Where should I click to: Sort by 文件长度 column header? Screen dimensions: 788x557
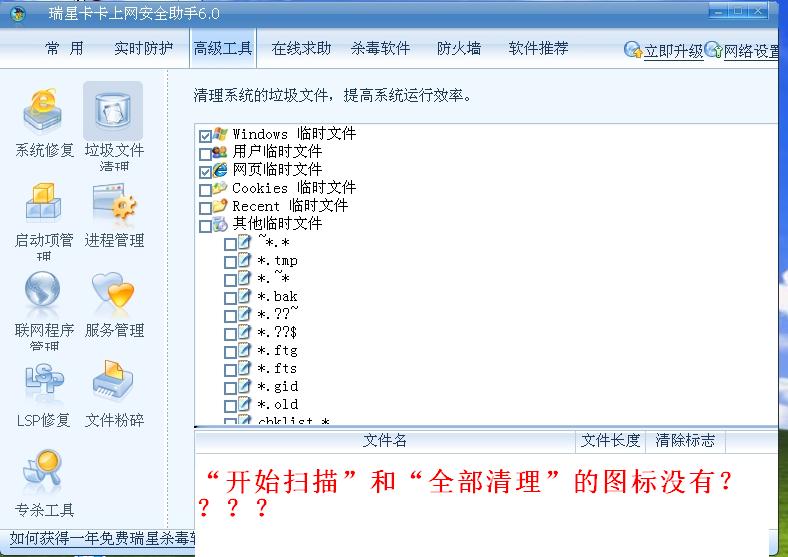click(611, 441)
